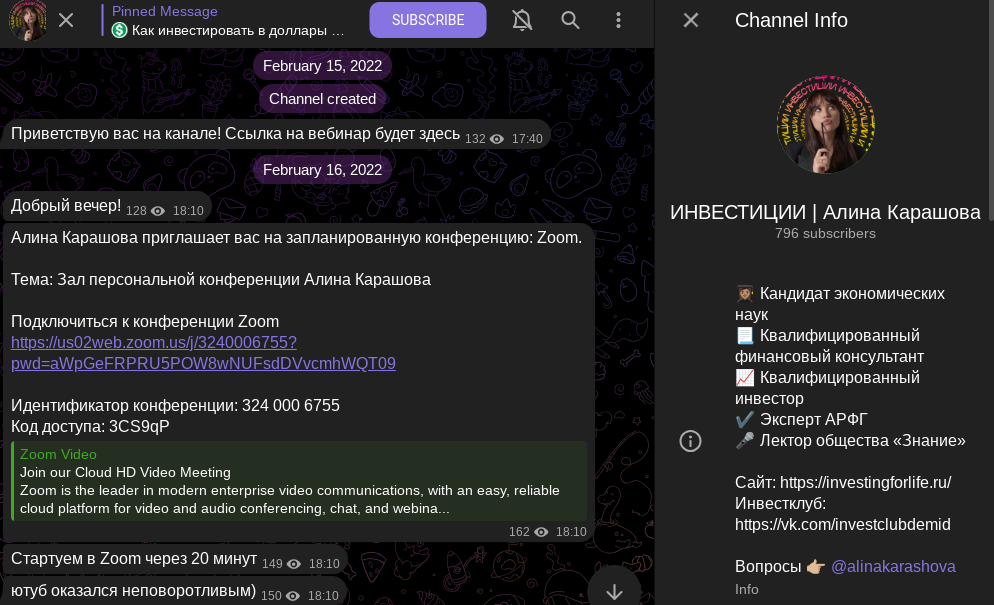The height and width of the screenshot is (605, 994).
Task: Click the February 15, 2022 date badge
Action: [322, 66]
